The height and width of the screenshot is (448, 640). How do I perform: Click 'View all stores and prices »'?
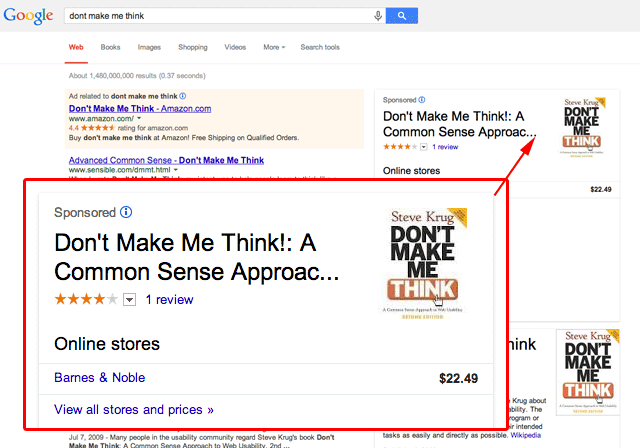point(134,409)
